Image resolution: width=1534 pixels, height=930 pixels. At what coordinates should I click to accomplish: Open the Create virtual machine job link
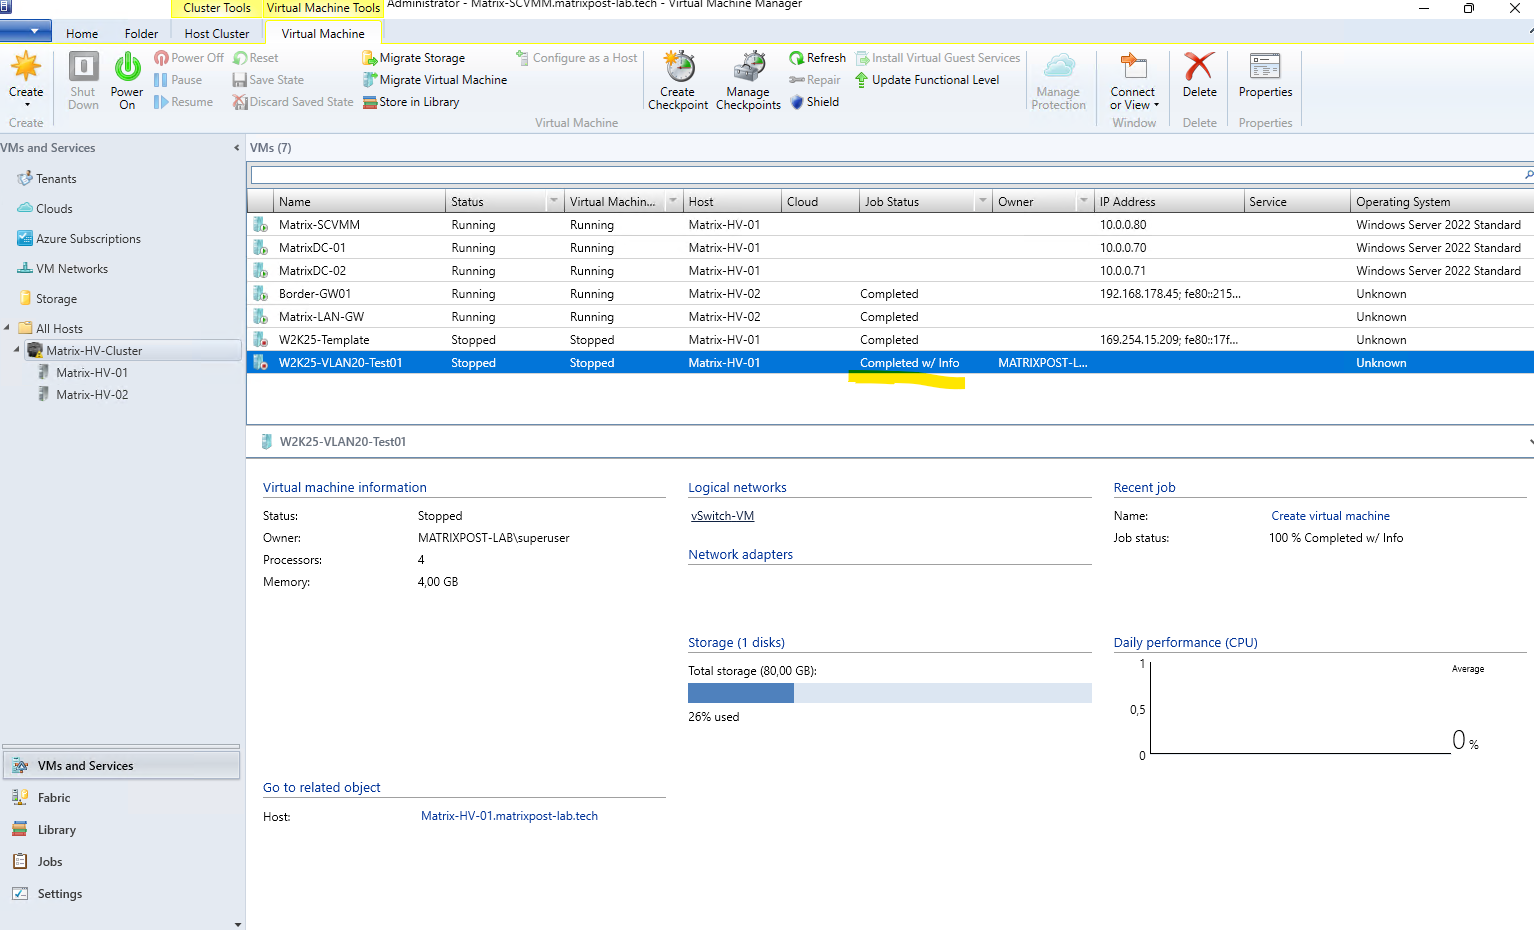pos(1330,516)
